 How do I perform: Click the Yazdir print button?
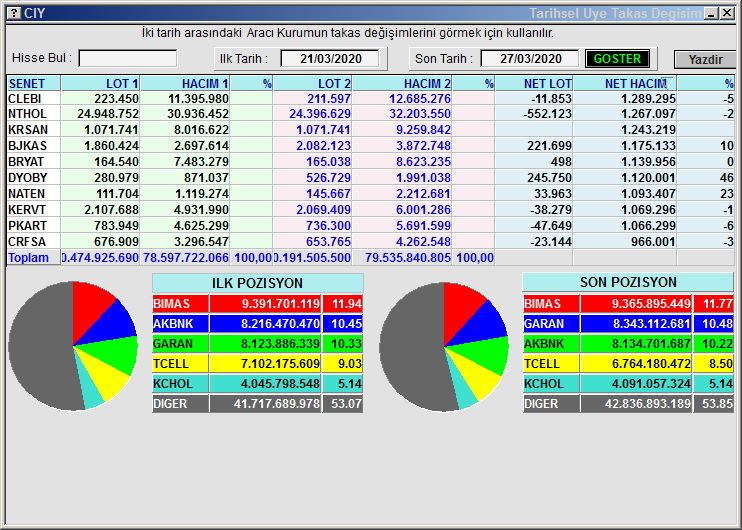click(x=705, y=60)
